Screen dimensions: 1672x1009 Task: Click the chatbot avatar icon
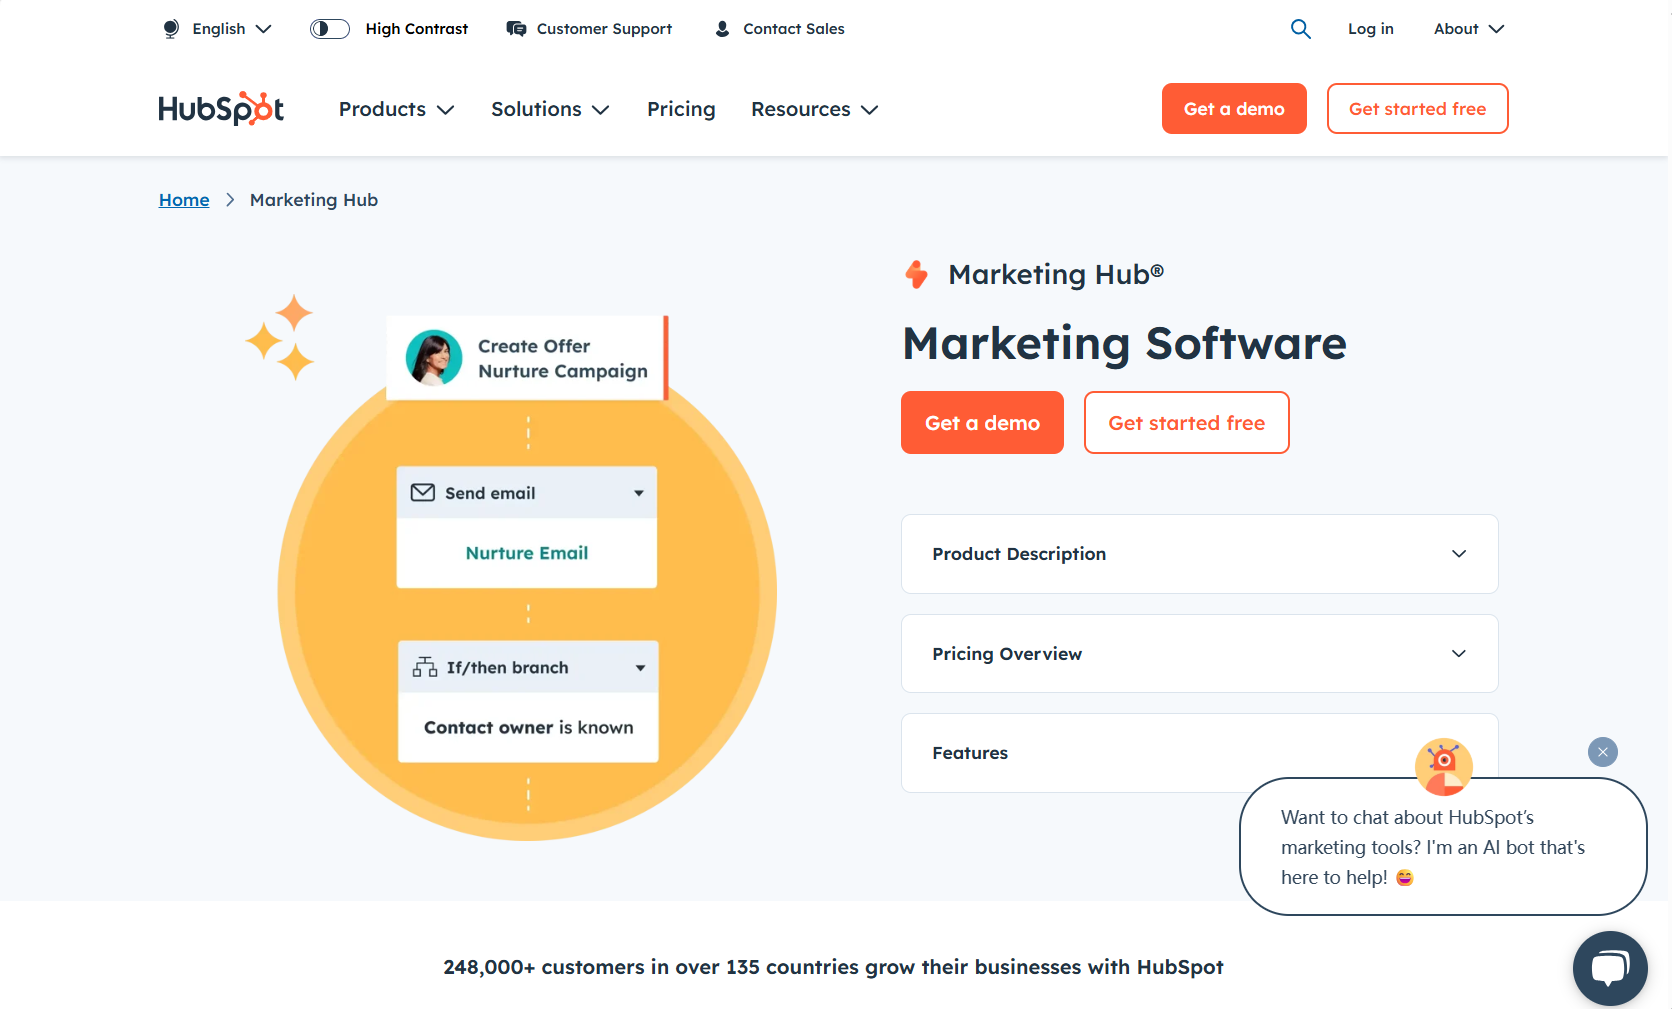(x=1443, y=766)
